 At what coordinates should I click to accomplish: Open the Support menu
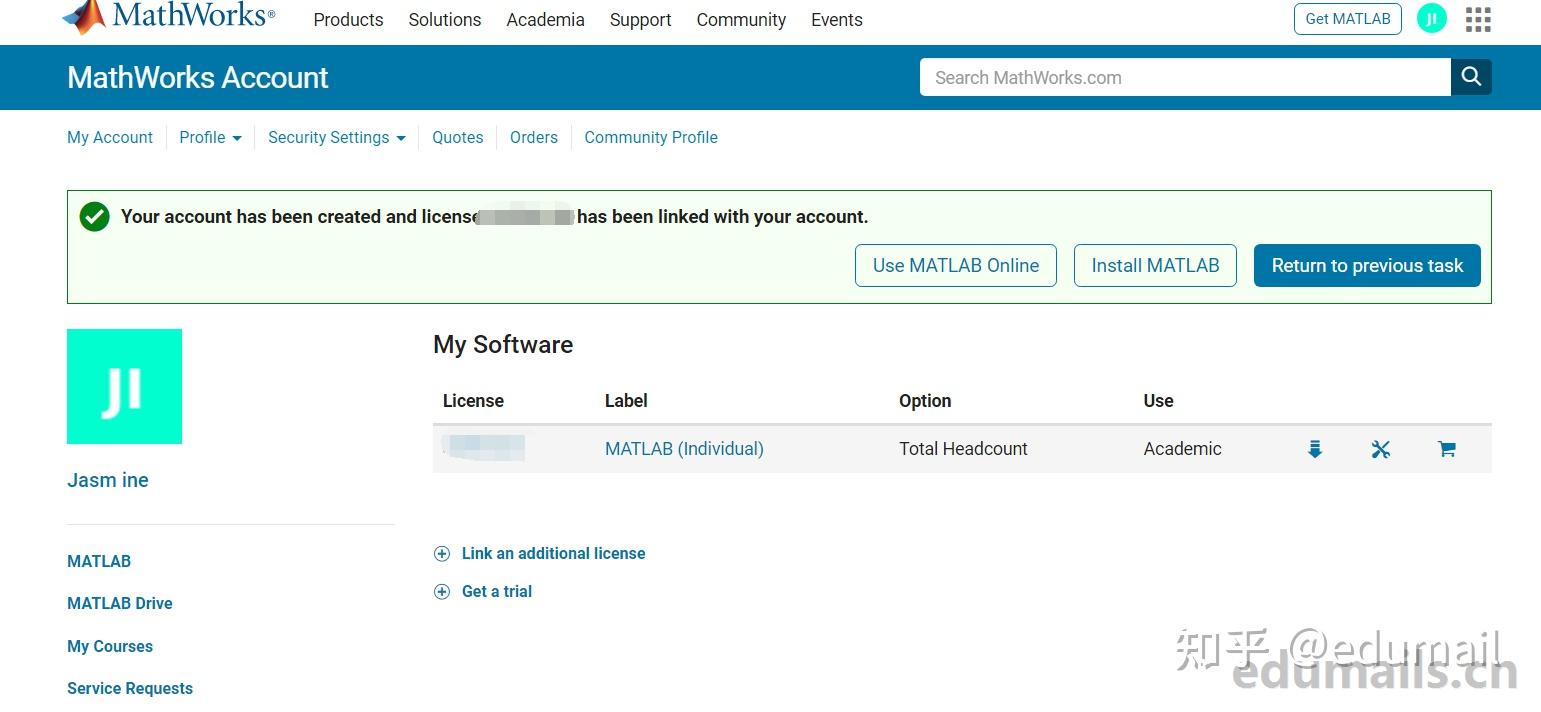641,20
